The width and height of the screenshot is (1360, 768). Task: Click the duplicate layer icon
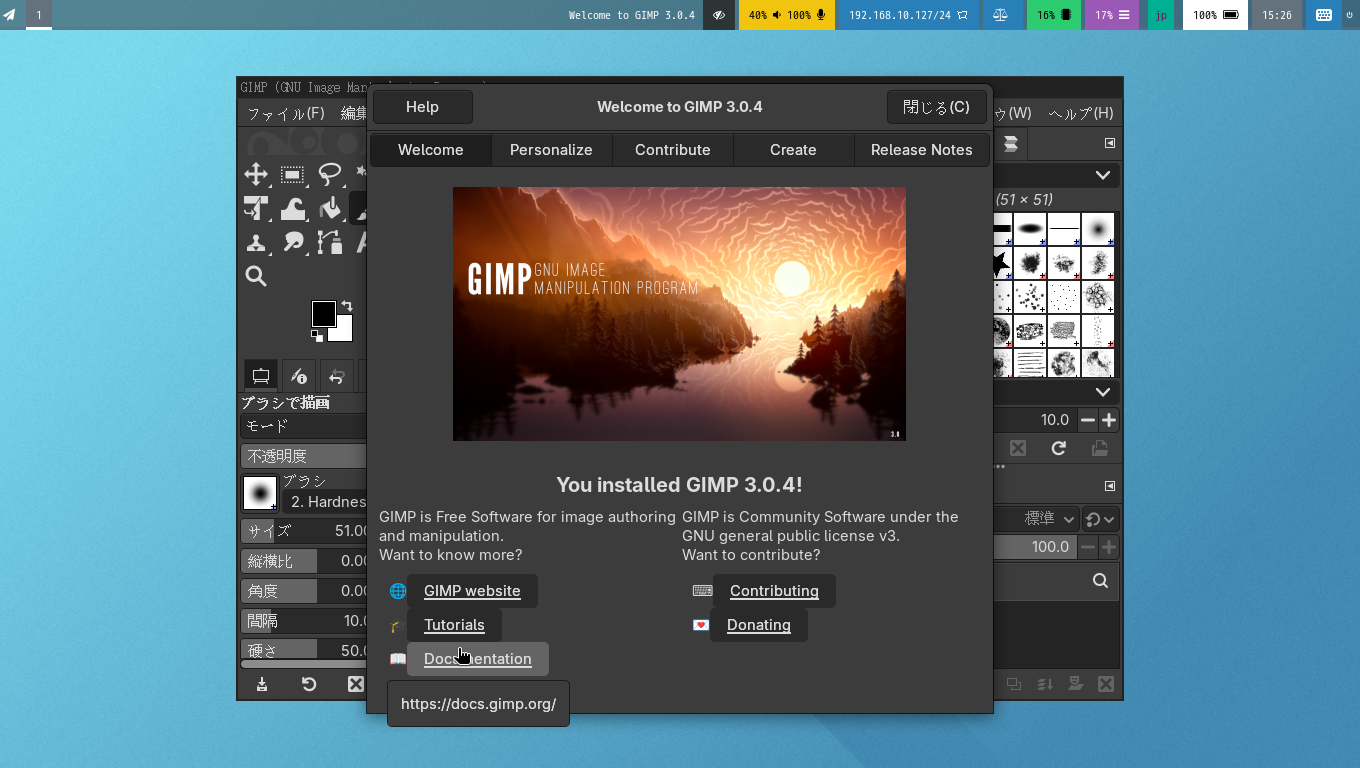(x=1014, y=684)
